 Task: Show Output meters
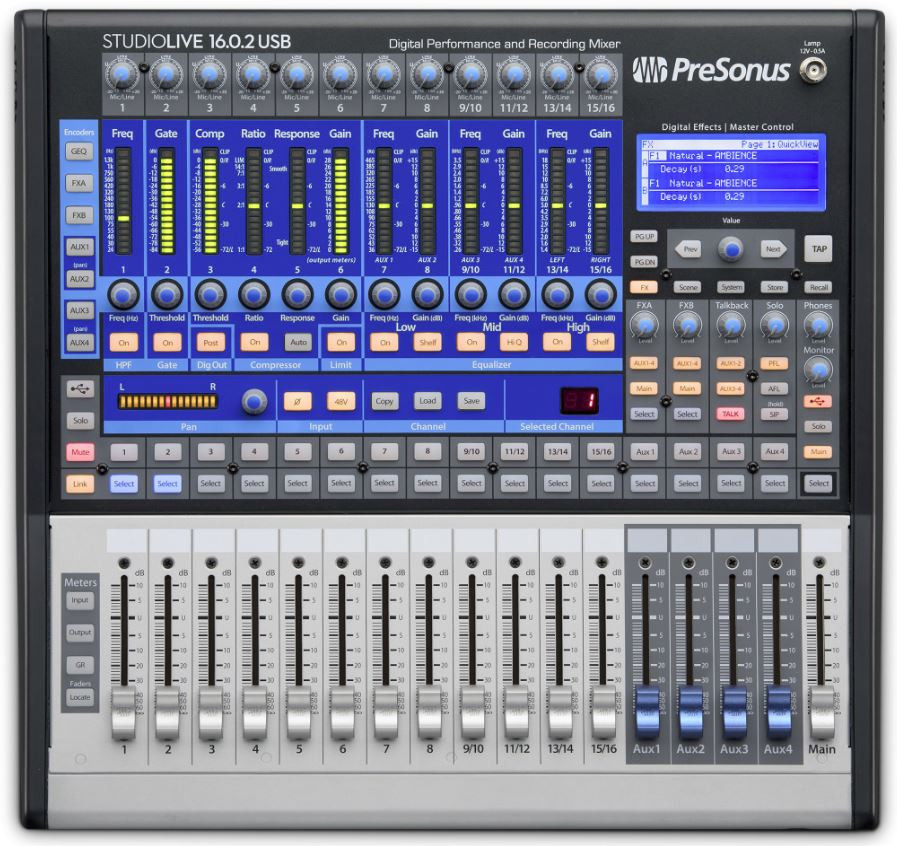pyautogui.click(x=80, y=632)
